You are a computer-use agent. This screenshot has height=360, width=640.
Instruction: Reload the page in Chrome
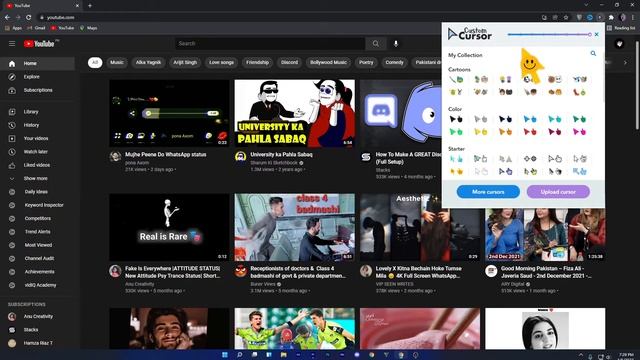(29, 17)
